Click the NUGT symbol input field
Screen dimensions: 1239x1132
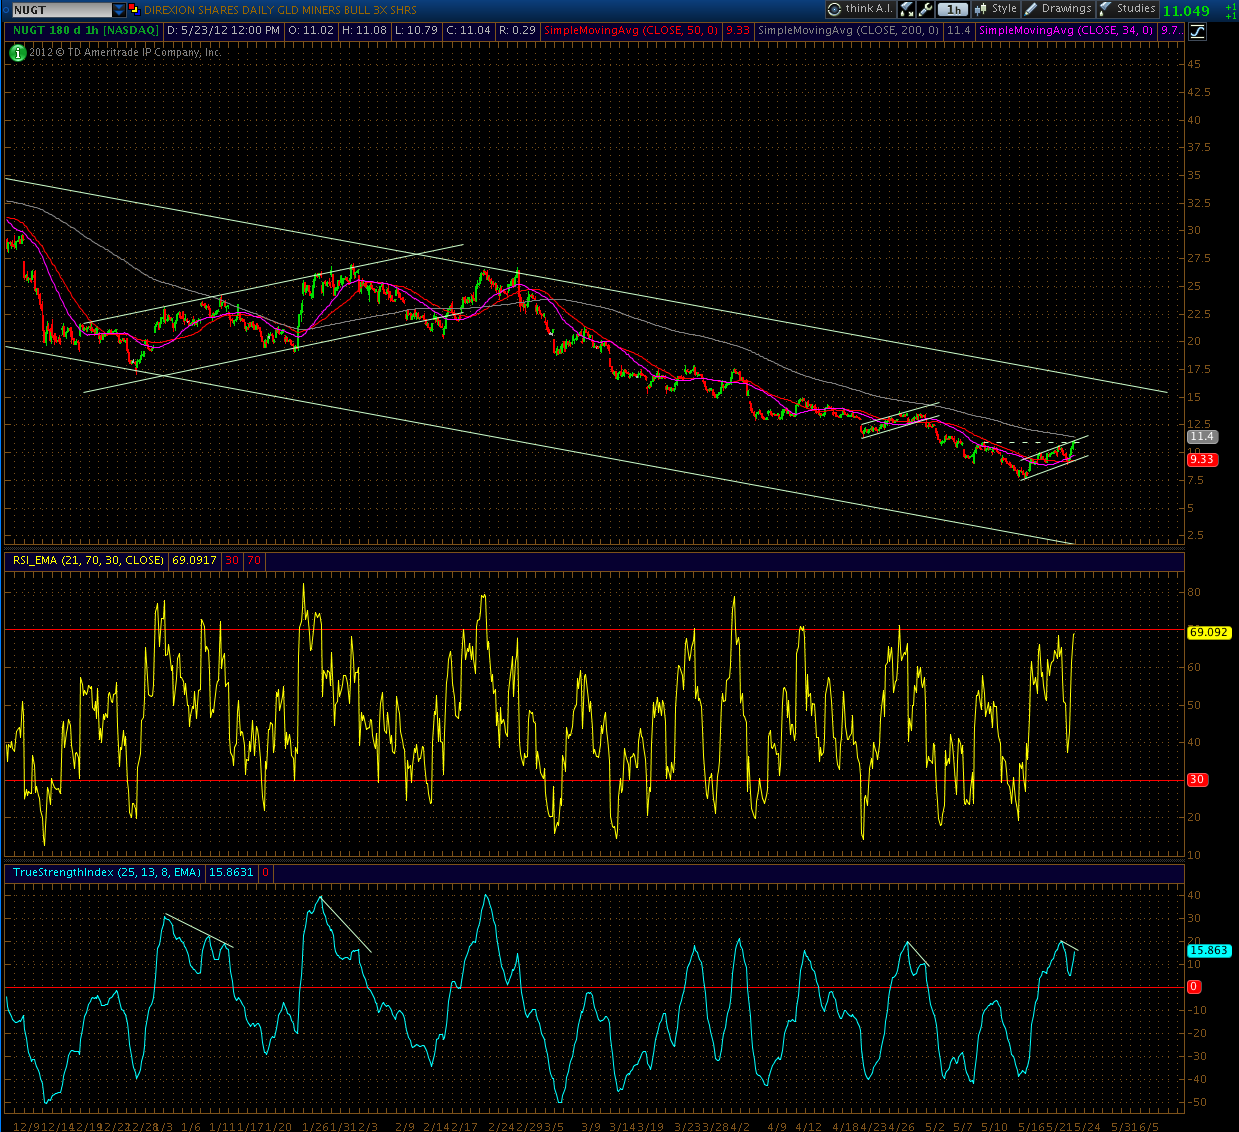[x=61, y=10]
